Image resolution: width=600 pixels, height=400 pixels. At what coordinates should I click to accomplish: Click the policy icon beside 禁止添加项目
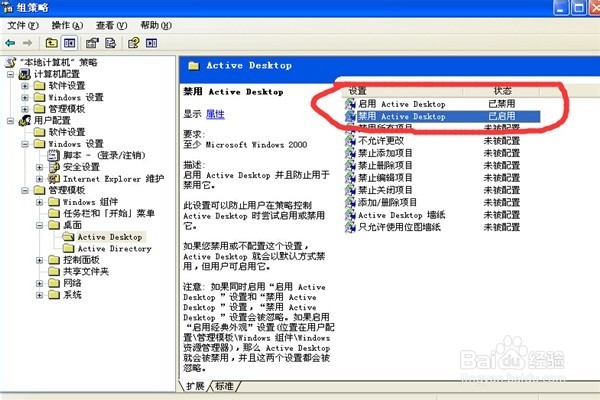coord(350,153)
